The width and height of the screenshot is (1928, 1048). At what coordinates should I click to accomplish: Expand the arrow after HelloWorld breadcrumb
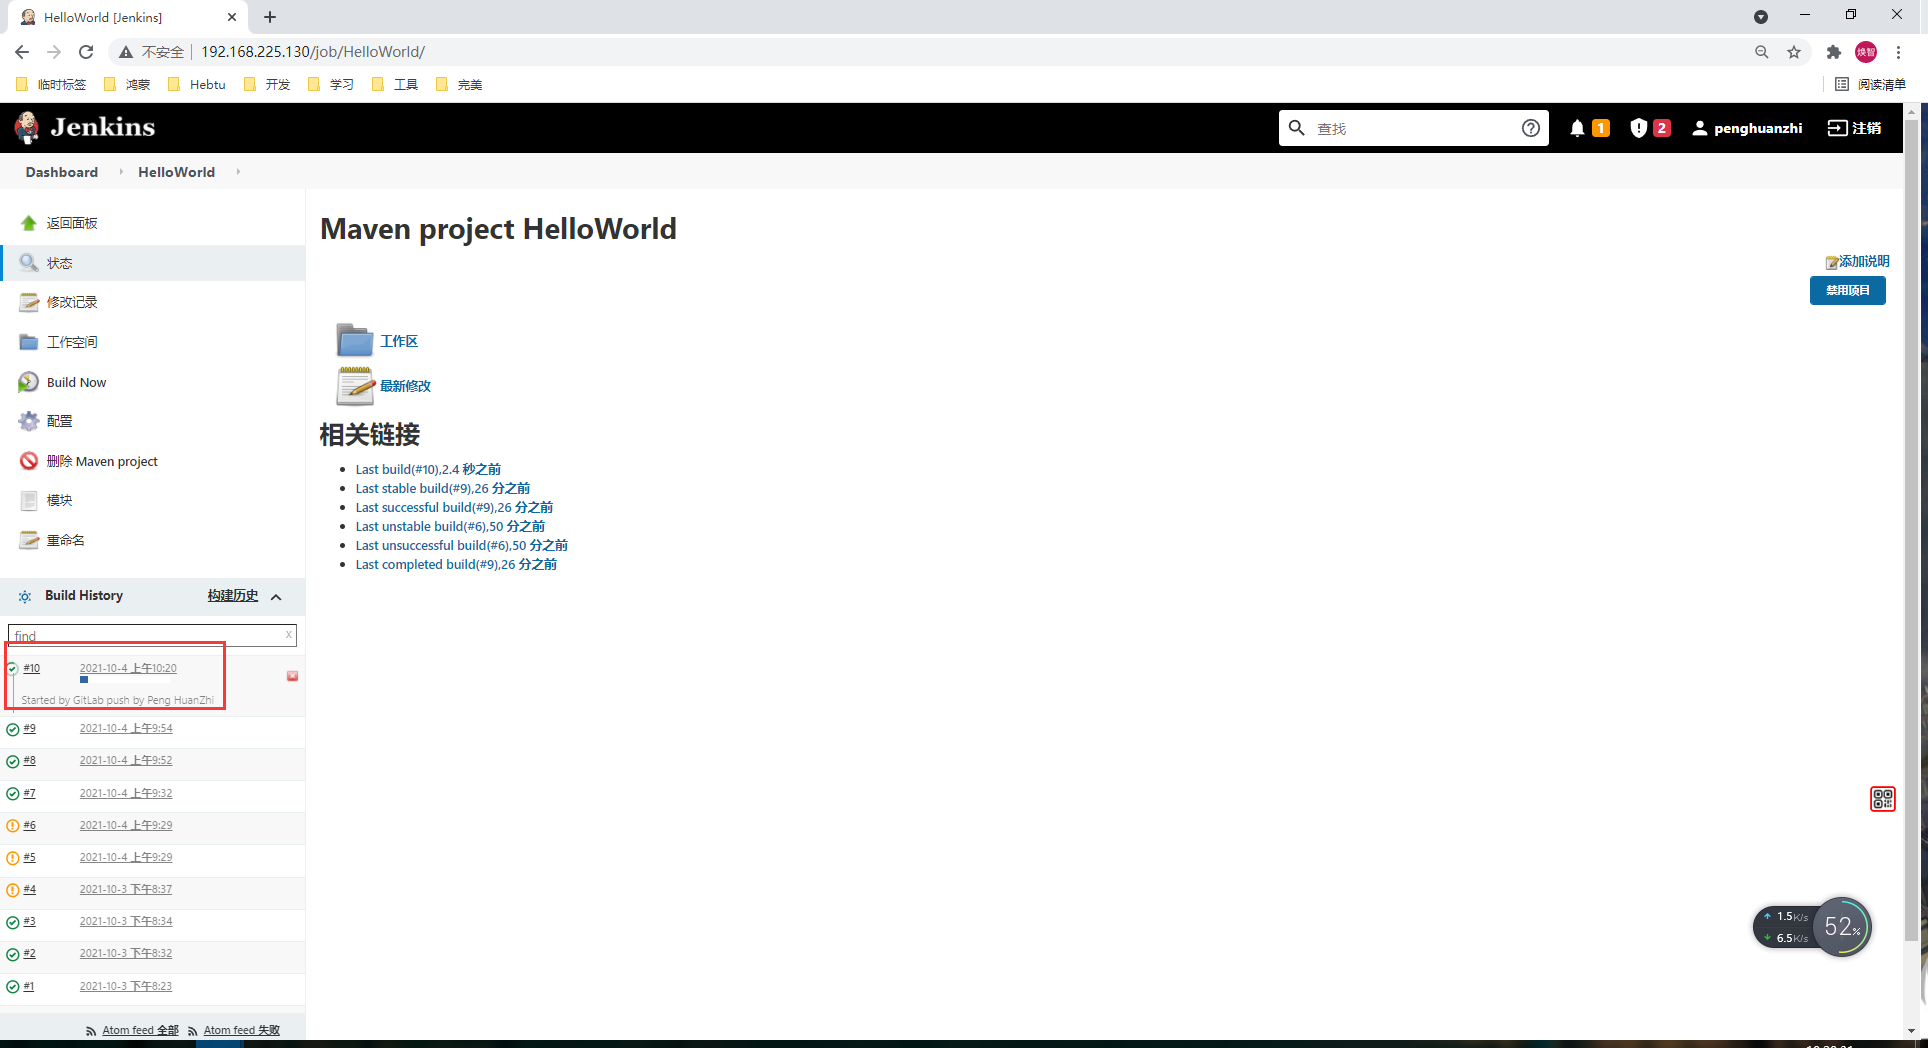tap(238, 172)
